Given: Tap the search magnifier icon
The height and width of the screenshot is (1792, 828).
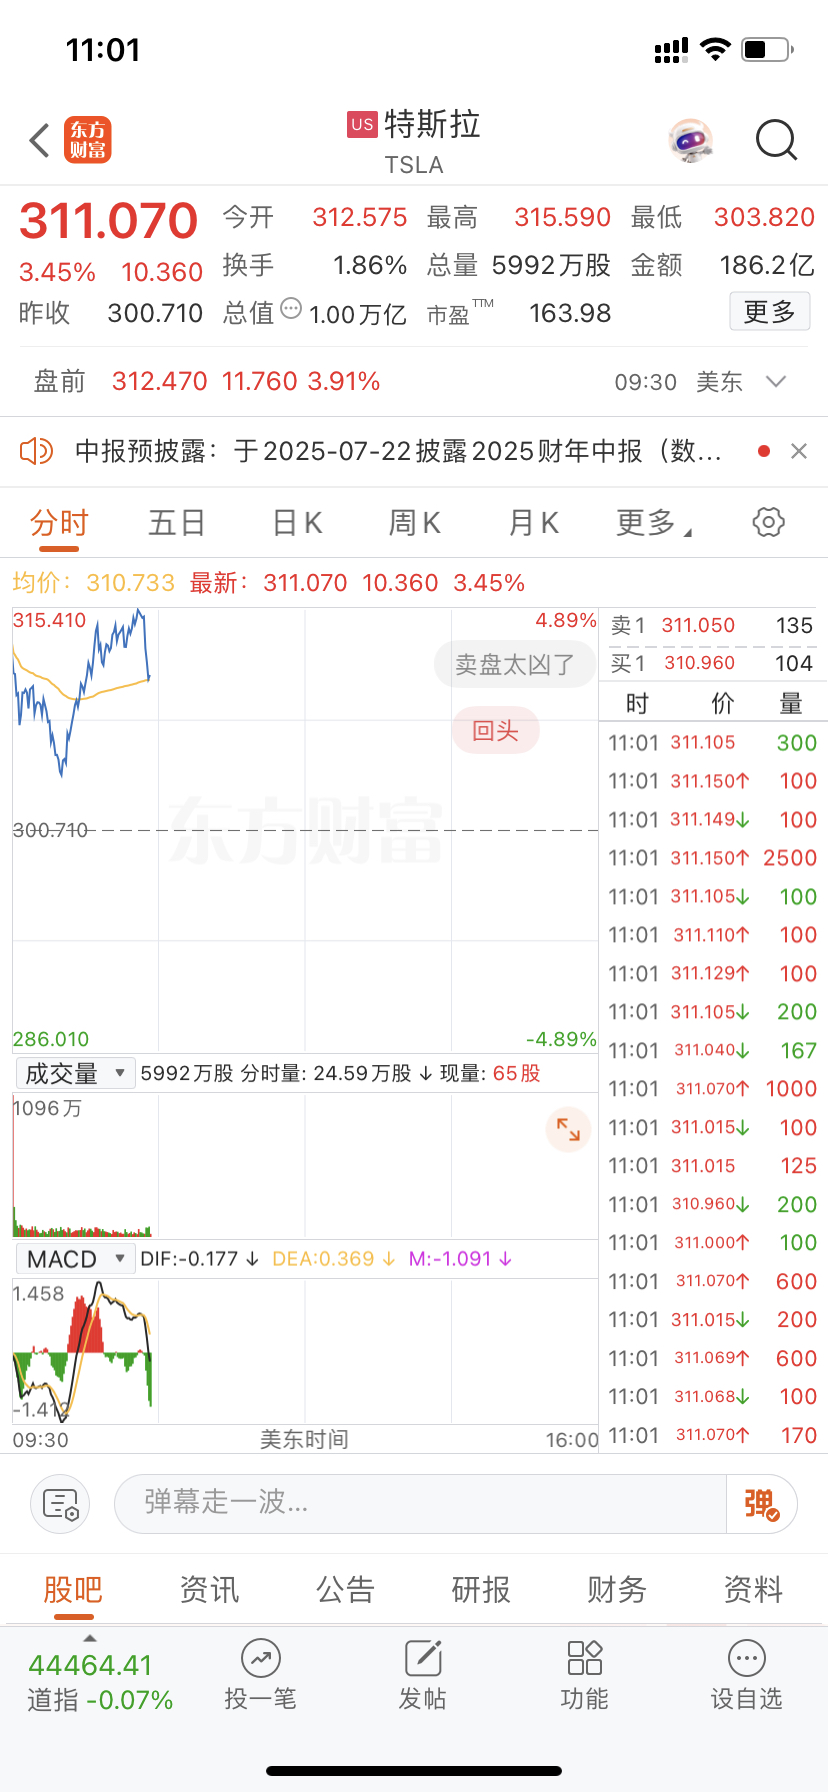Looking at the screenshot, I should (776, 141).
